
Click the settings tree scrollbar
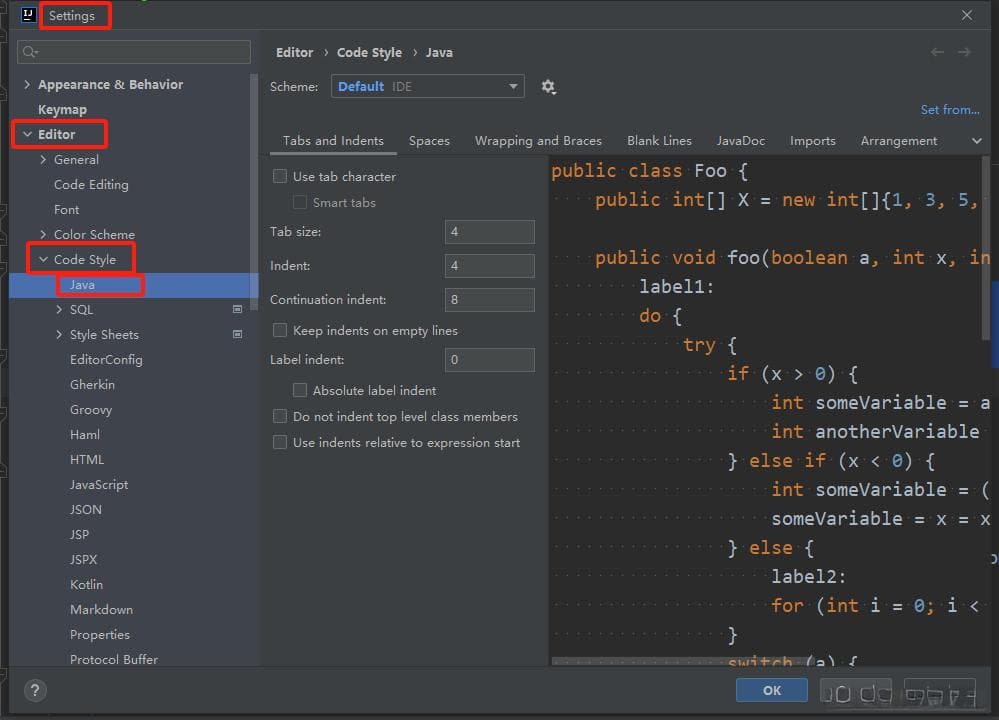coord(254,191)
